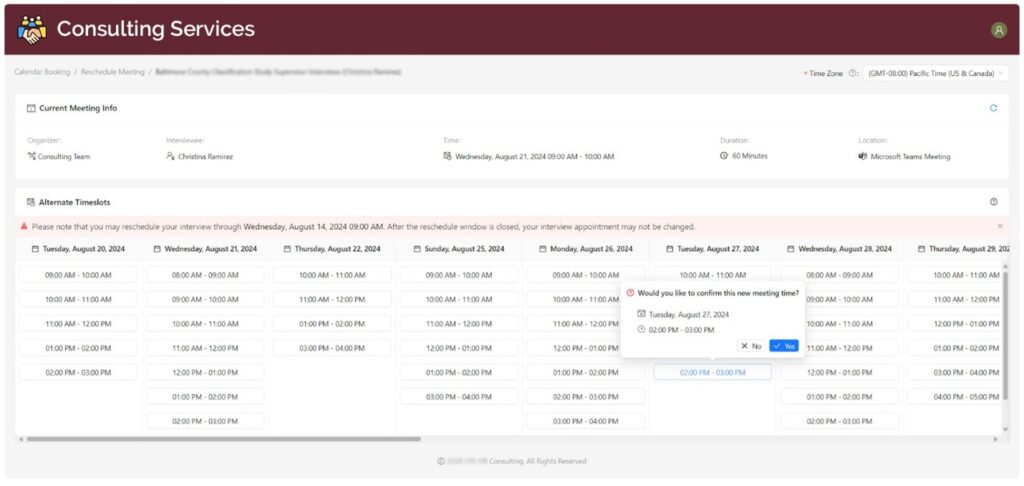Confirm new meeting time with Yes

click(784, 346)
